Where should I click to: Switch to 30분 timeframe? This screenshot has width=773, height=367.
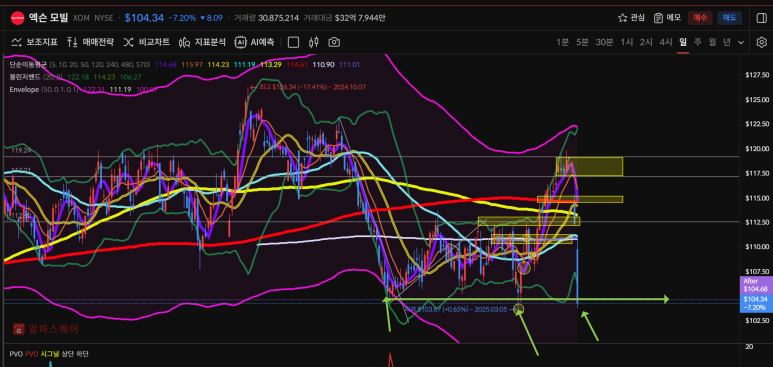click(x=604, y=42)
